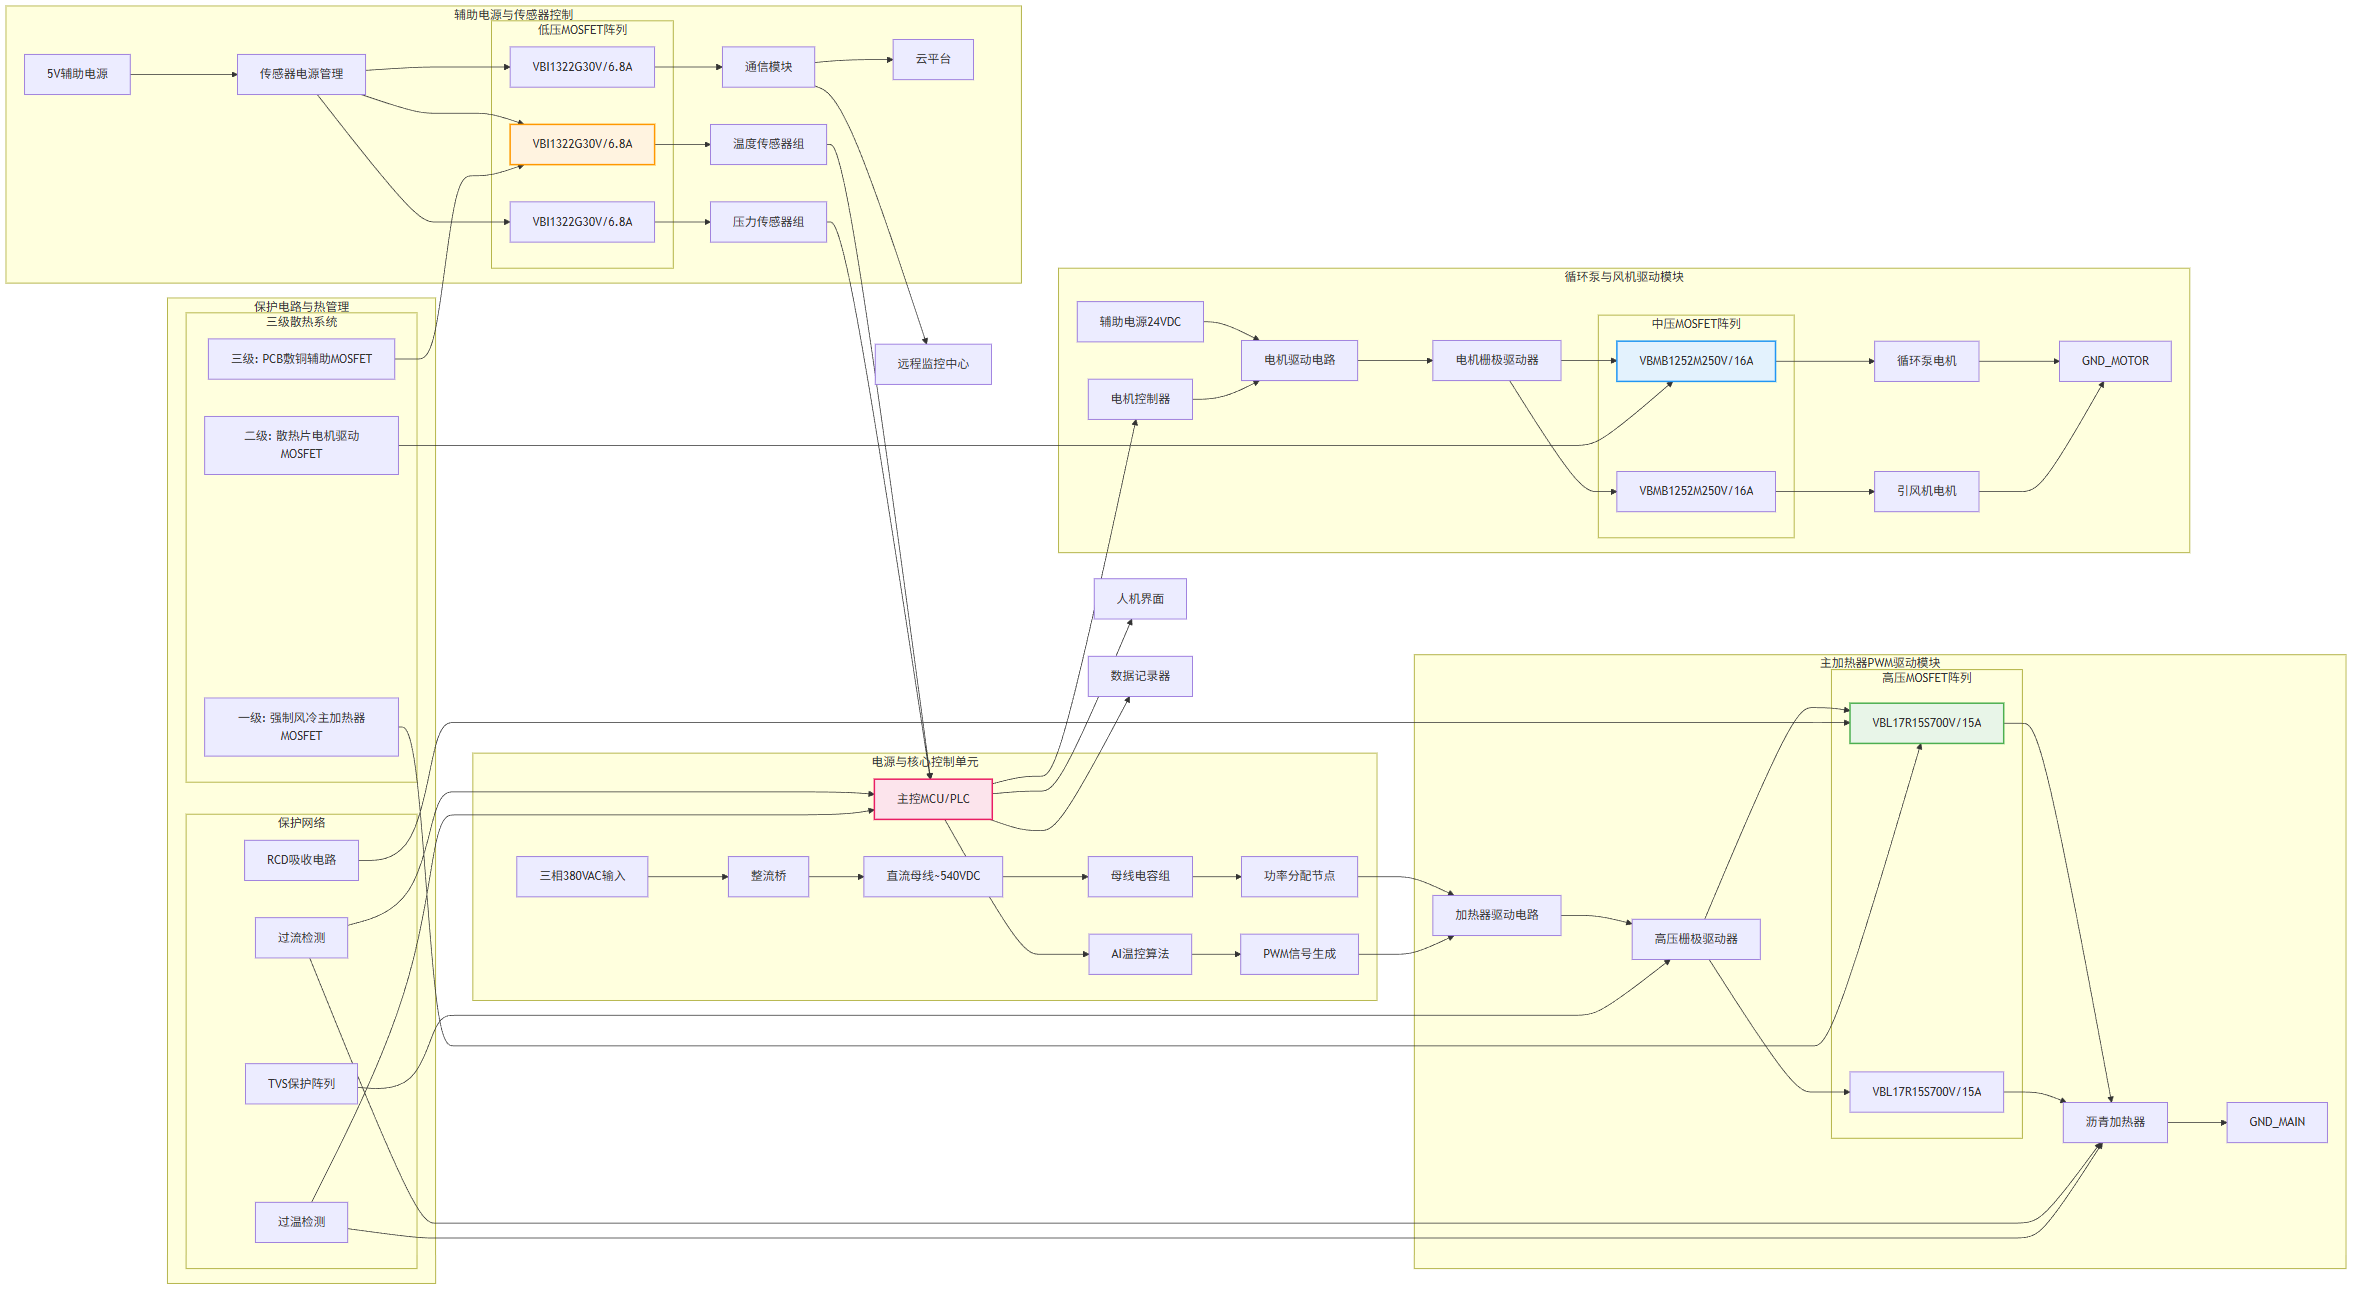Select the RCD吸收电路 node

[x=301, y=860]
